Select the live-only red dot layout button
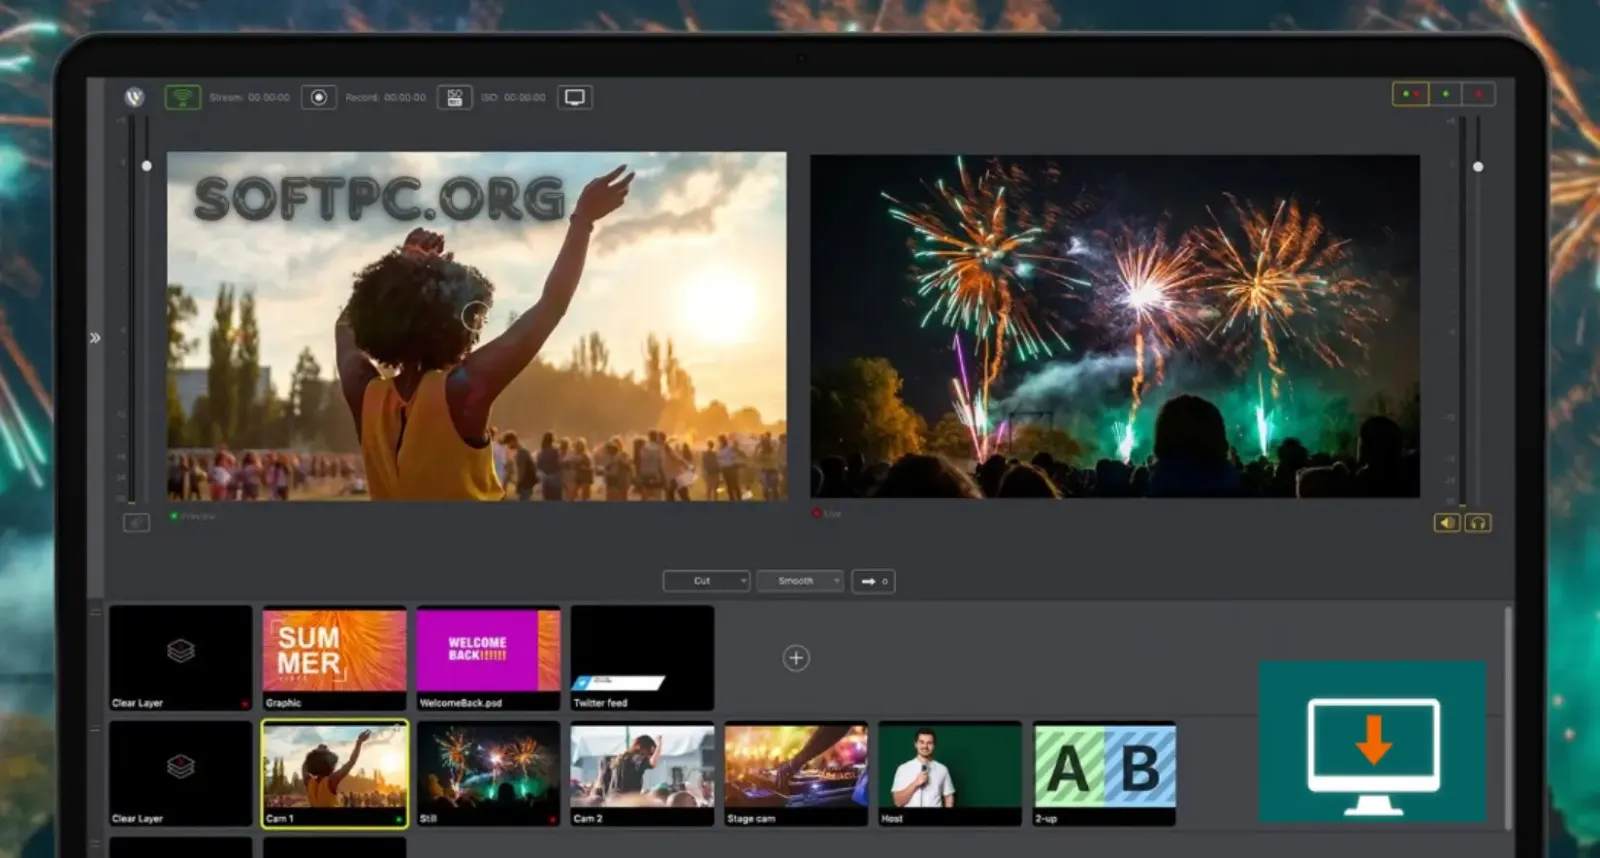 (1479, 94)
